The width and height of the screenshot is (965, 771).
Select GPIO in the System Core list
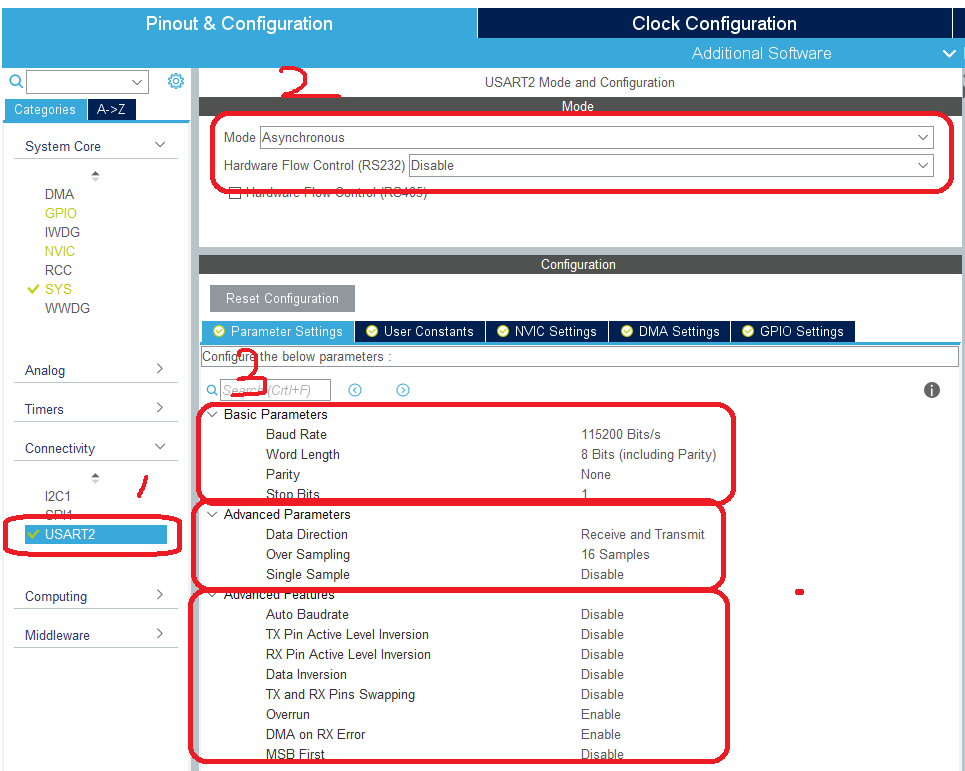60,214
